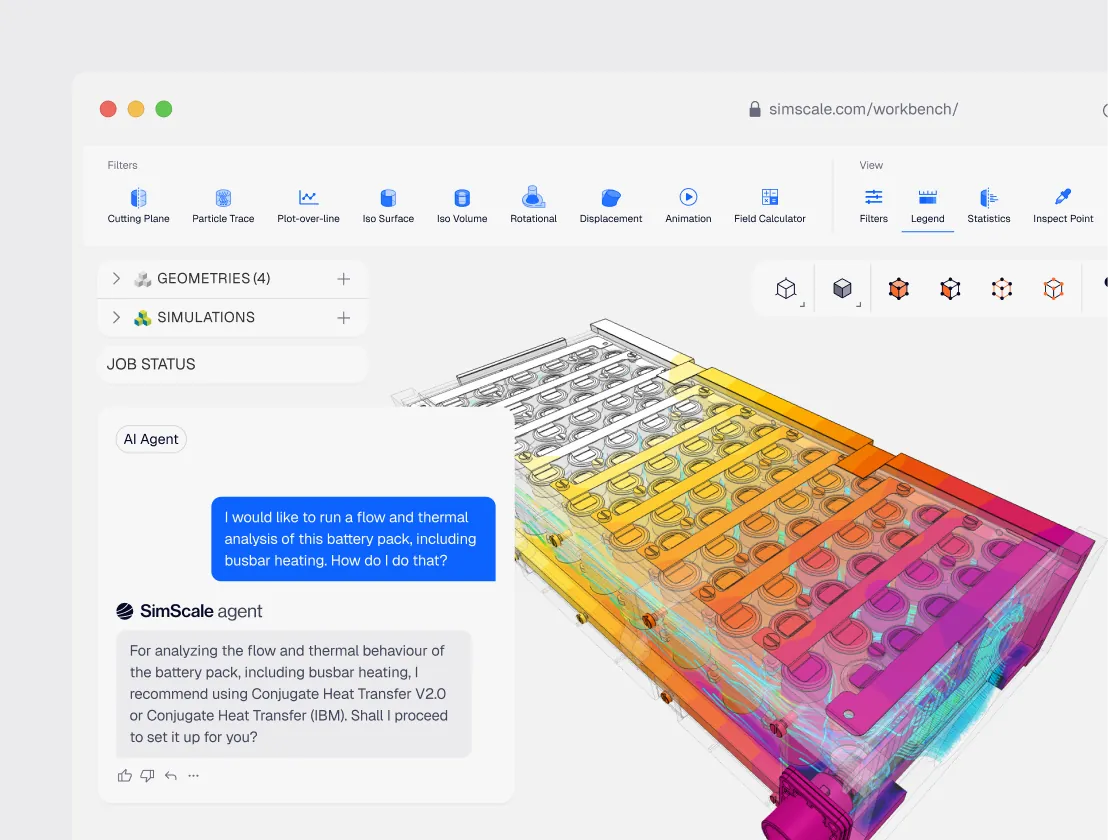Viewport: 1108px width, 840px height.
Task: Pick the orange face cube selection mode
Action: coord(950,288)
